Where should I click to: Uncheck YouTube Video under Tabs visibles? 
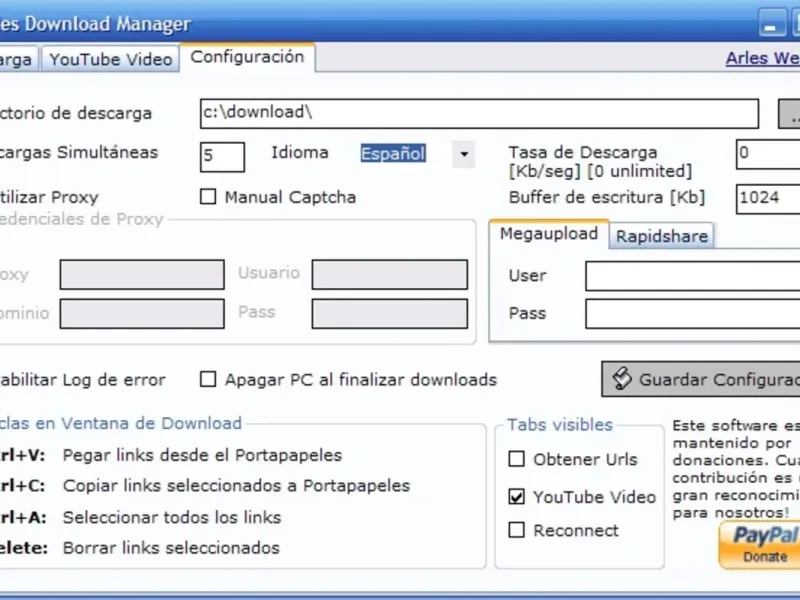coord(516,496)
